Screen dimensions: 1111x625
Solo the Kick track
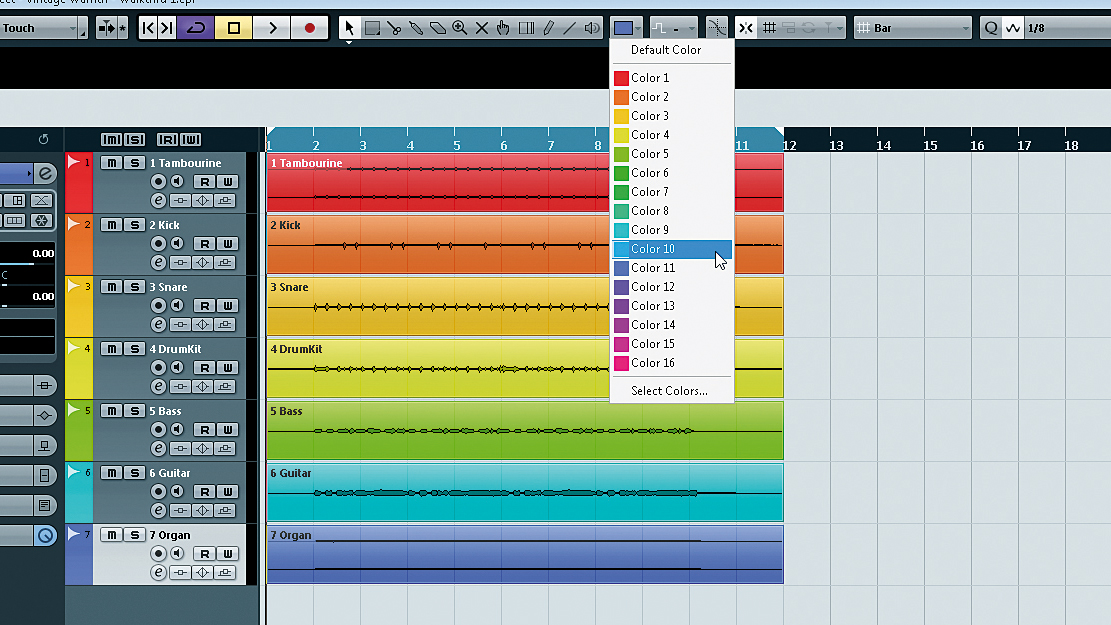coord(134,225)
